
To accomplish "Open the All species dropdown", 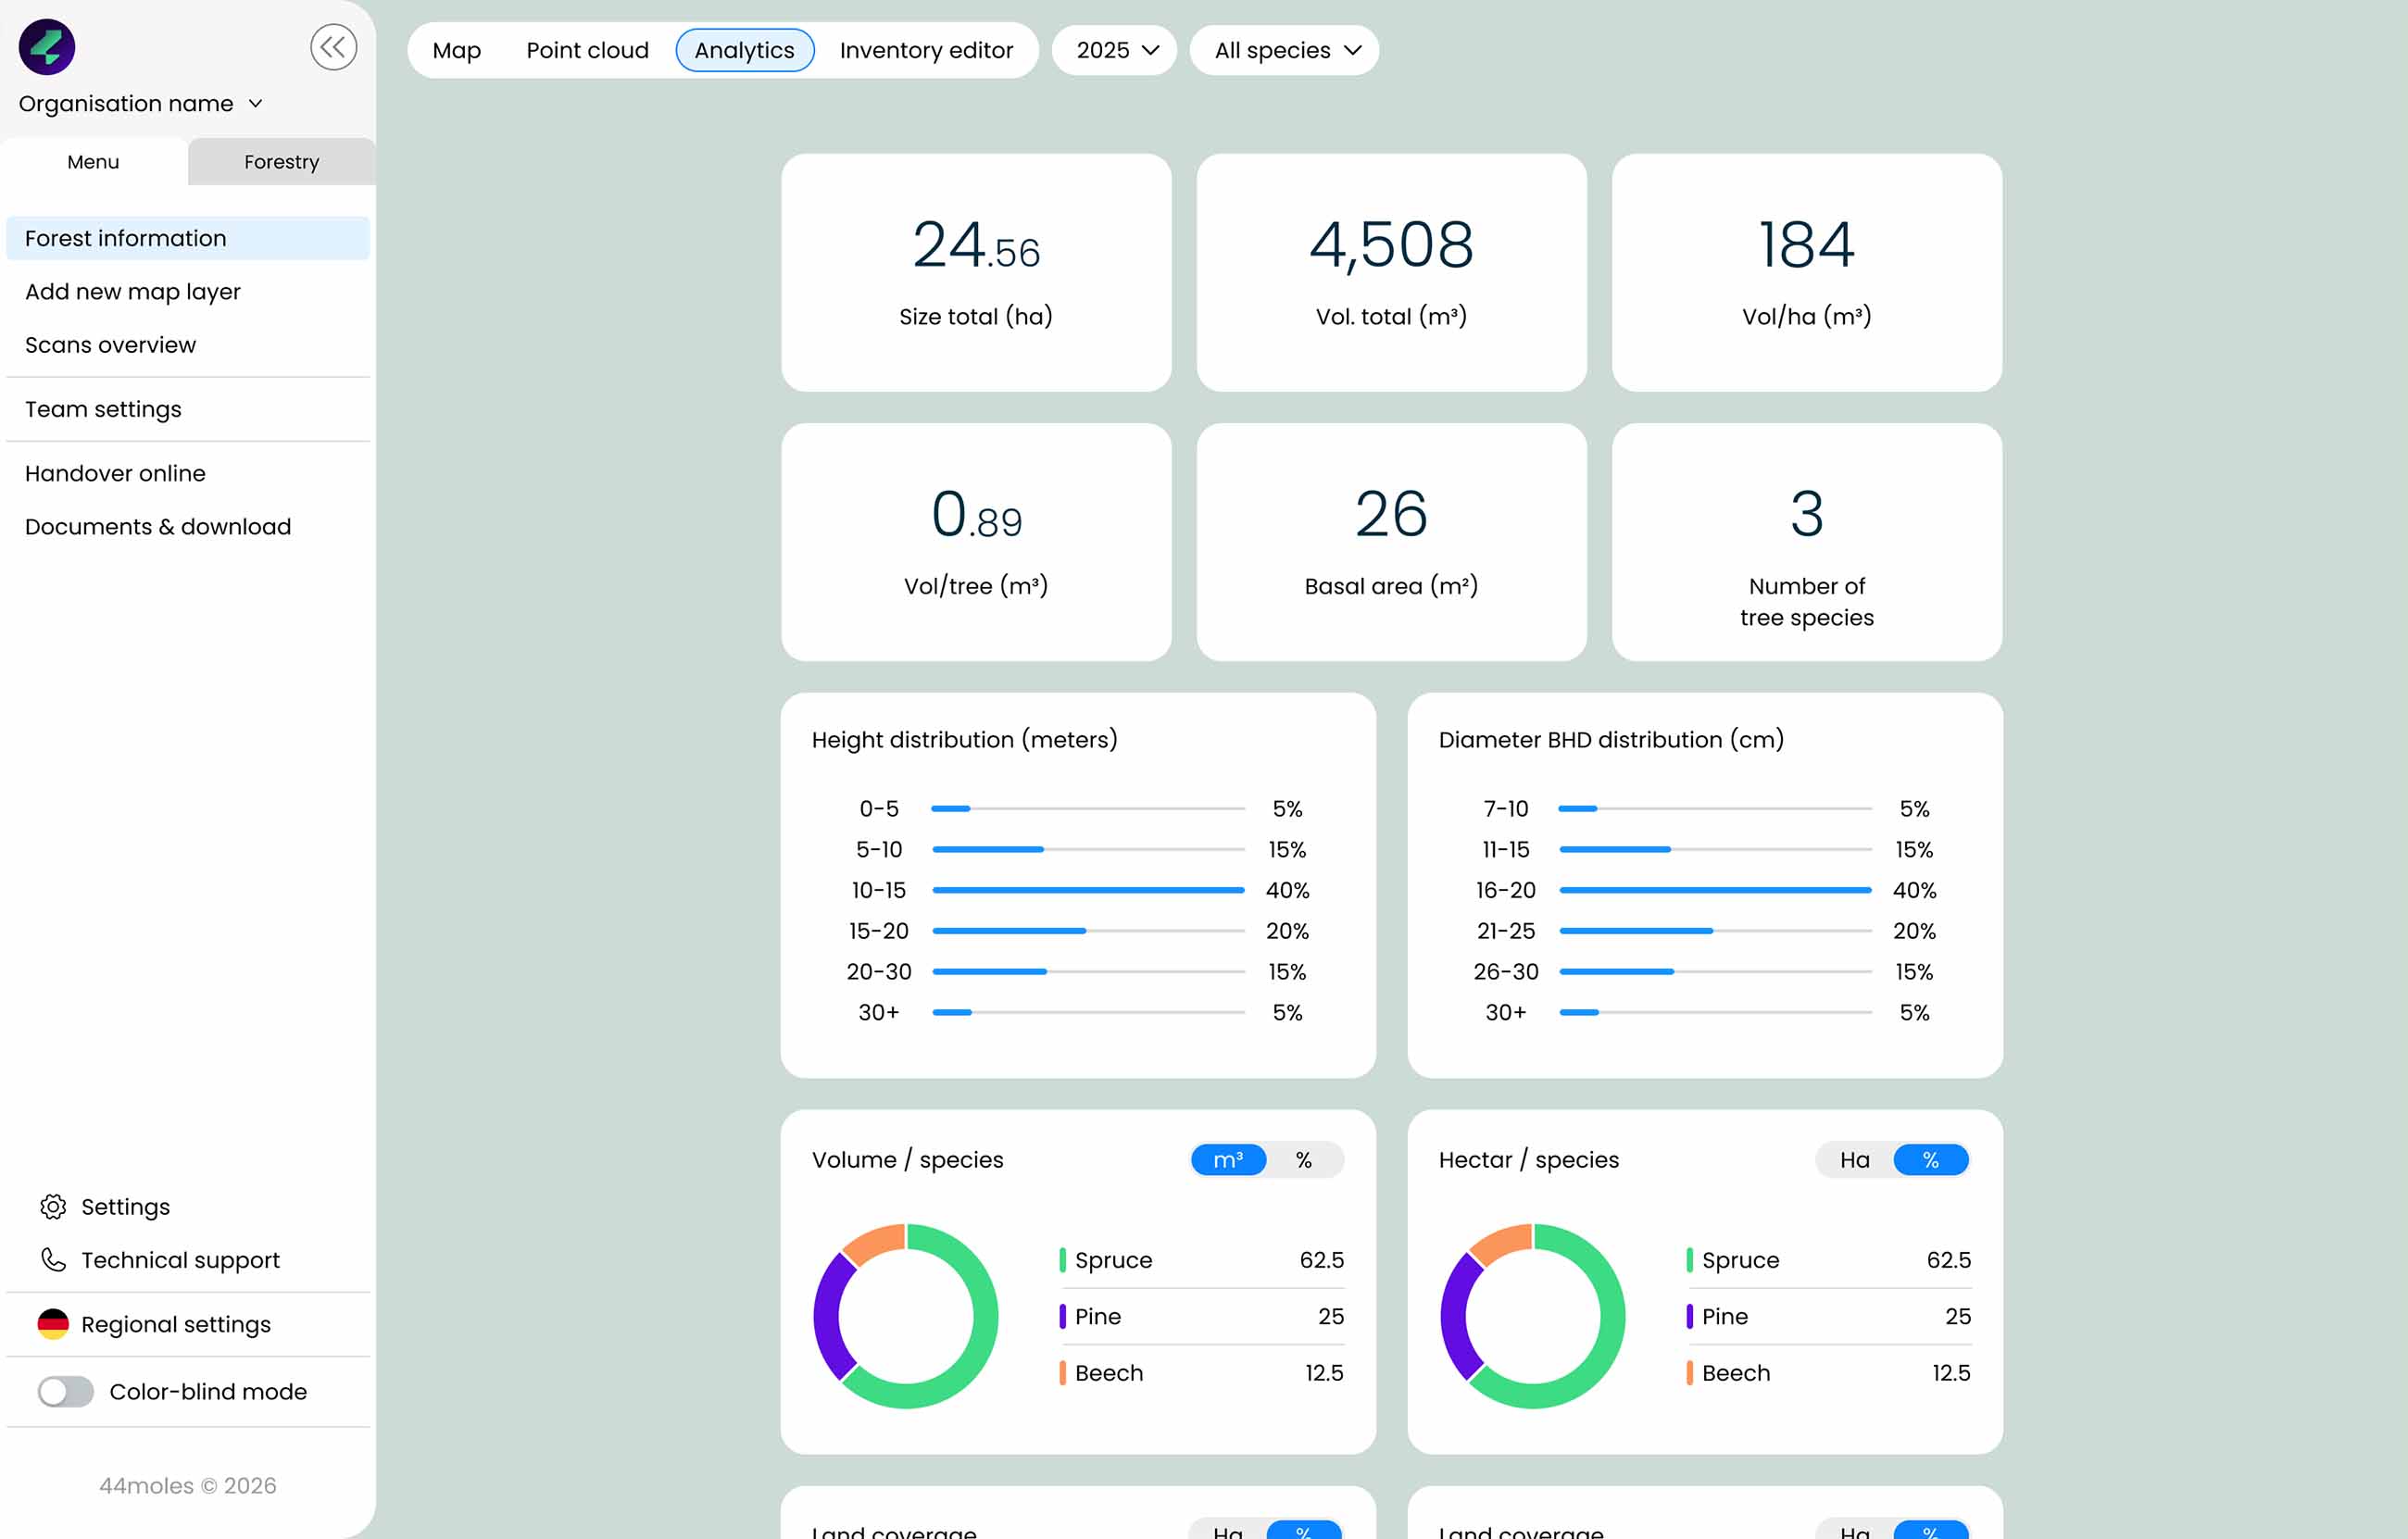I will [x=1285, y=50].
